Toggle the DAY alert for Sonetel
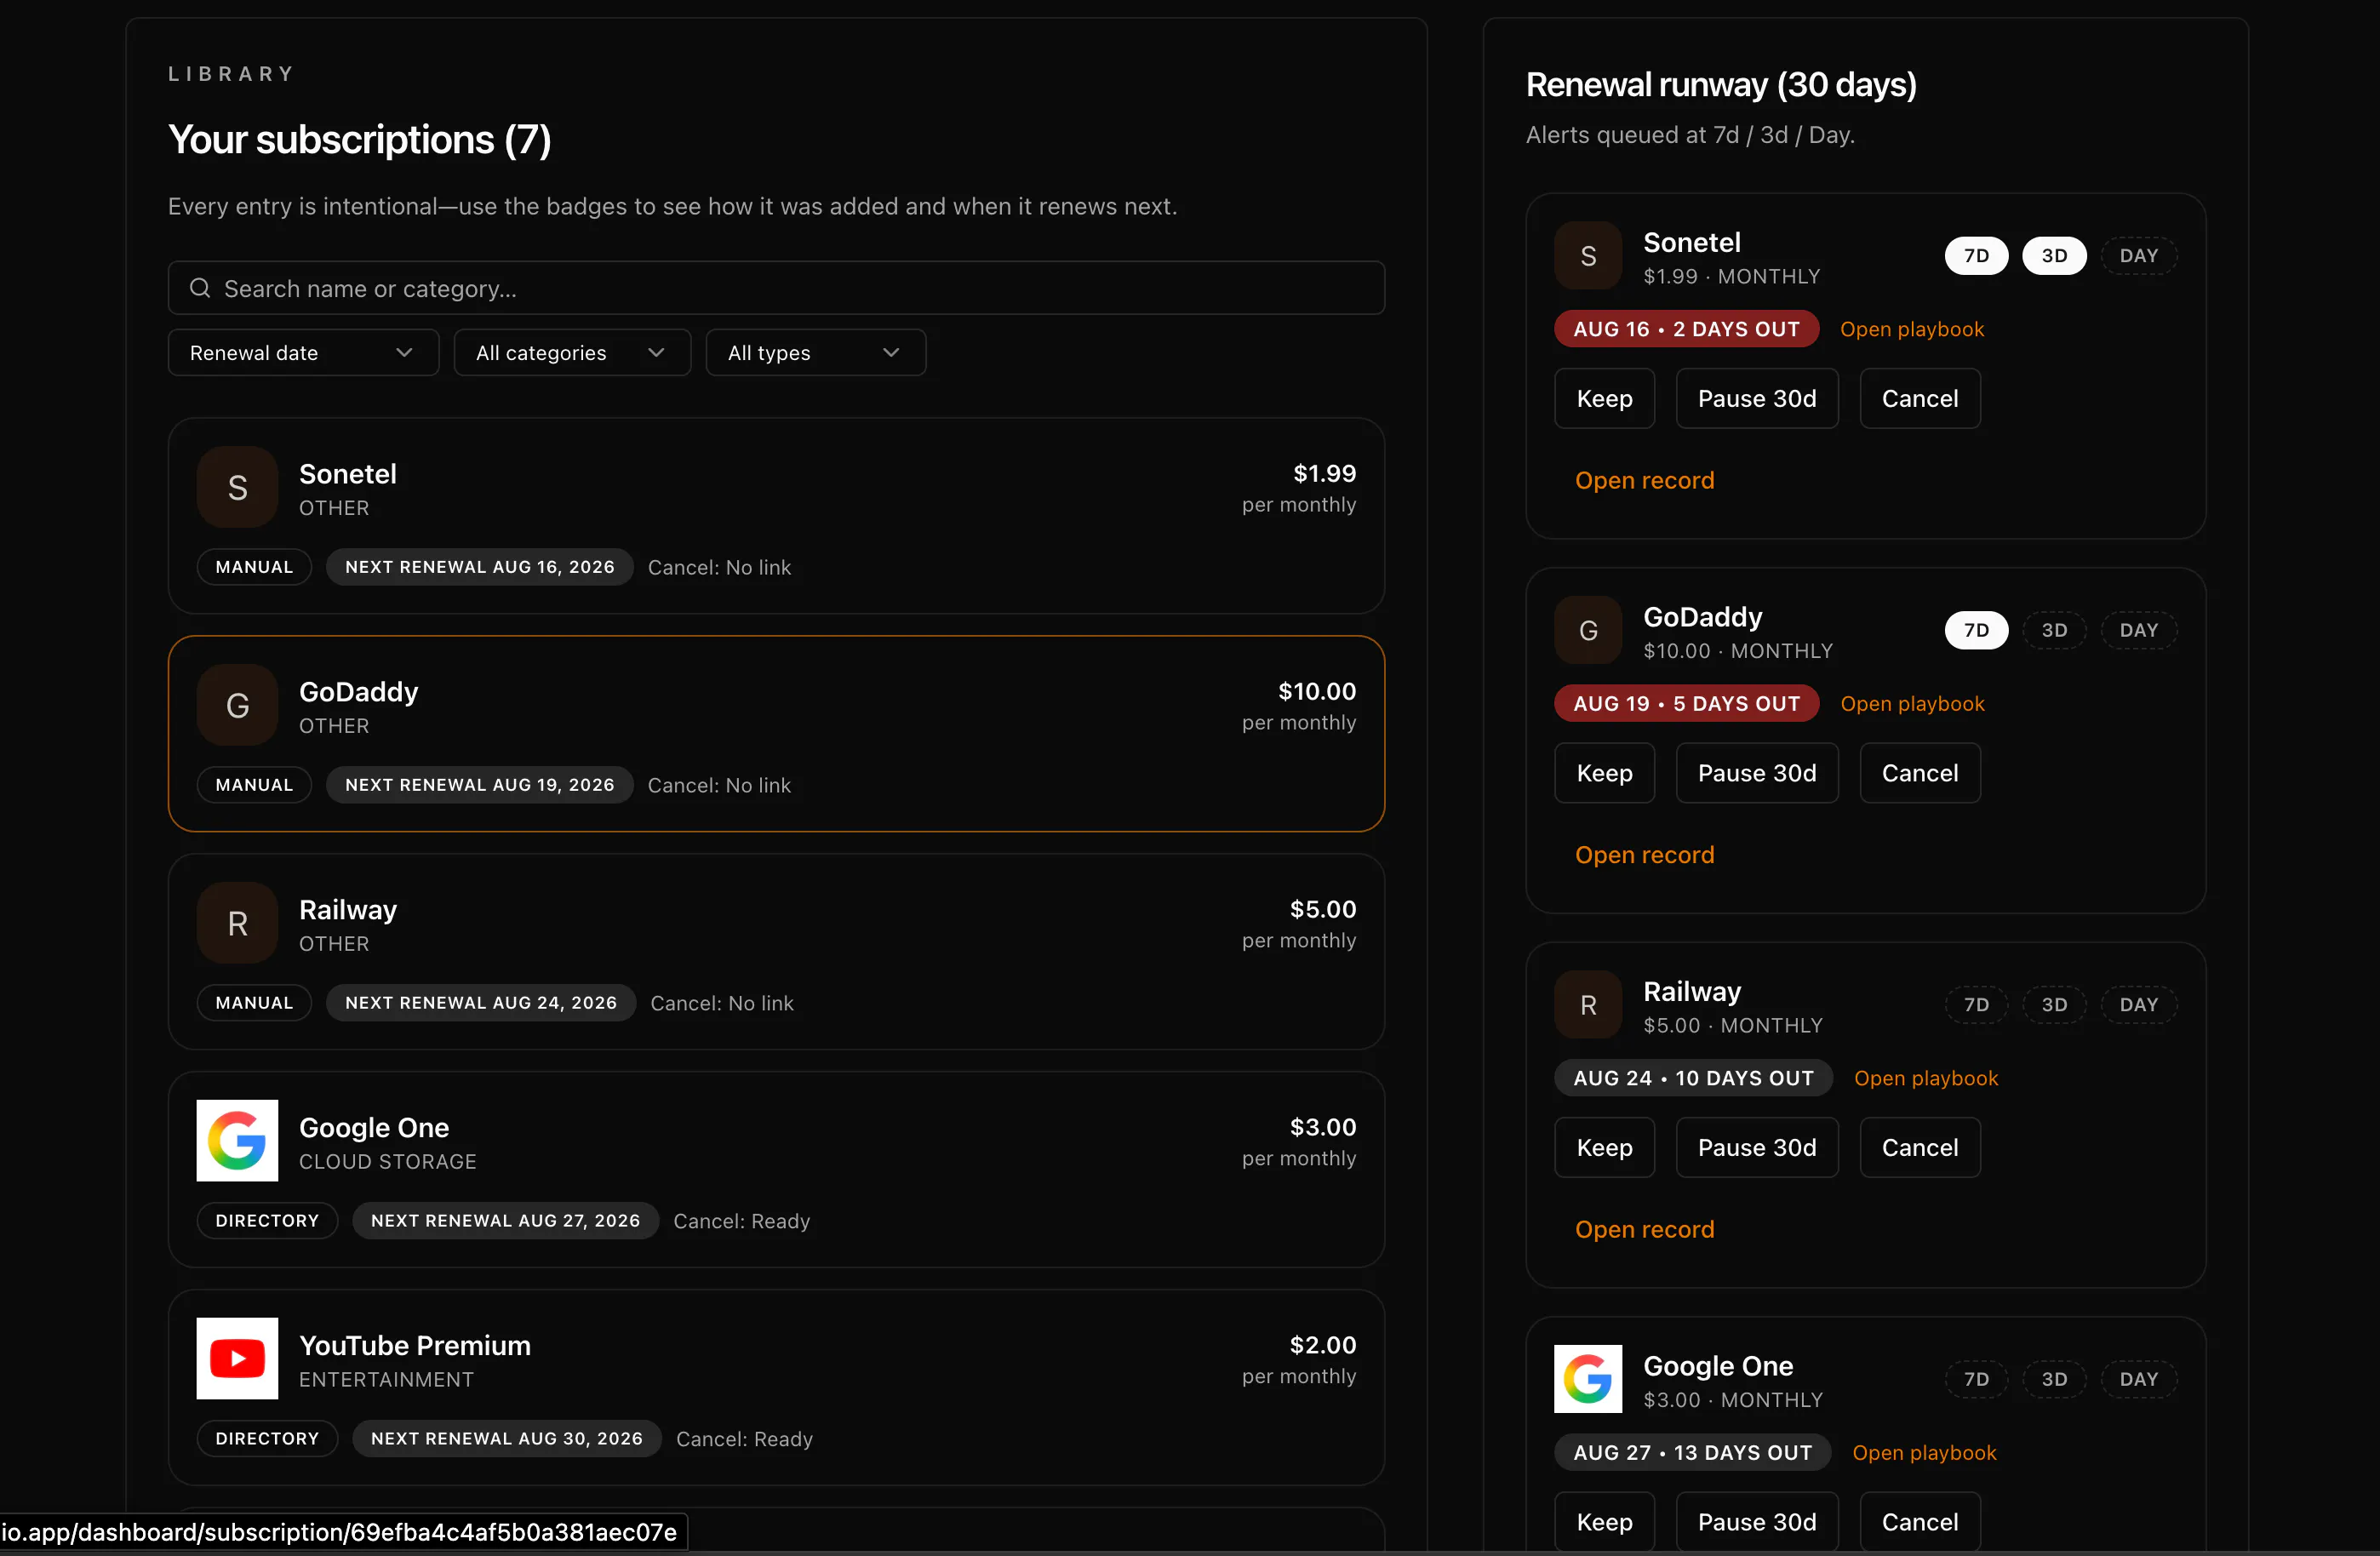The height and width of the screenshot is (1556, 2380). [x=2139, y=256]
